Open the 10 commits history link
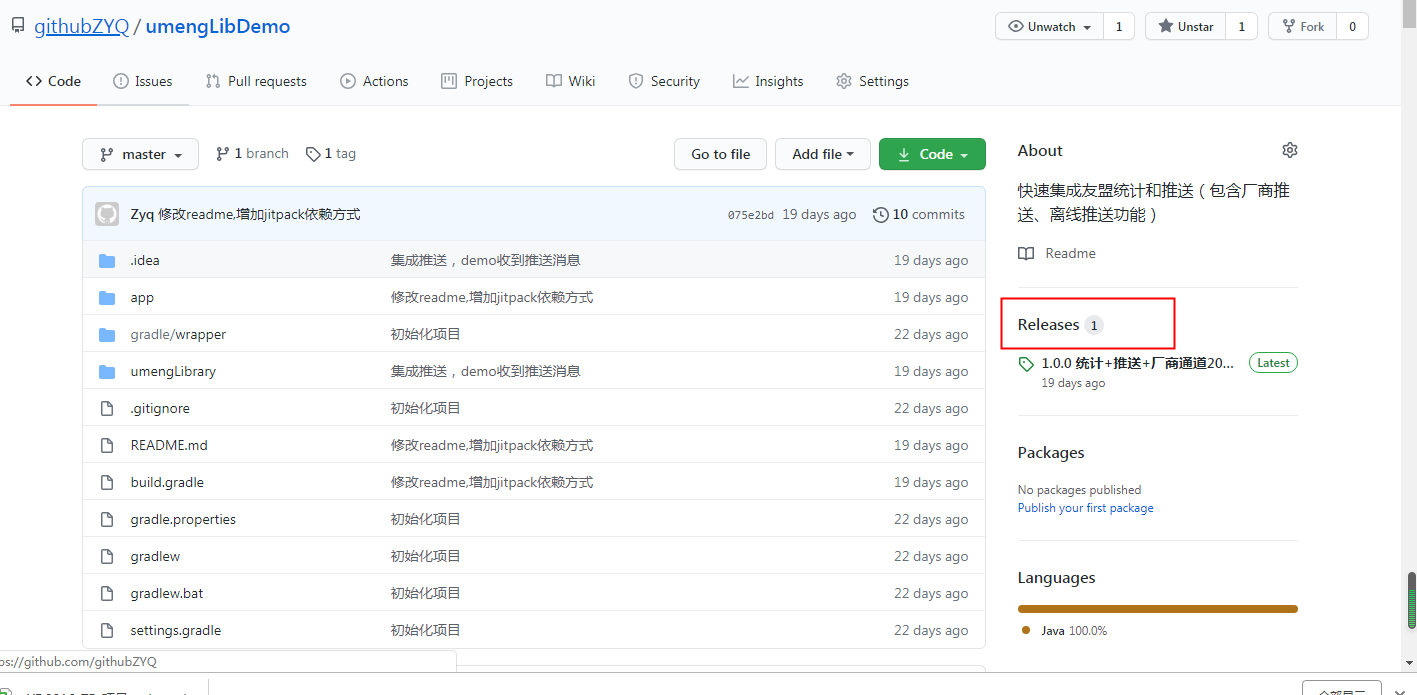1417x695 pixels. (x=919, y=214)
